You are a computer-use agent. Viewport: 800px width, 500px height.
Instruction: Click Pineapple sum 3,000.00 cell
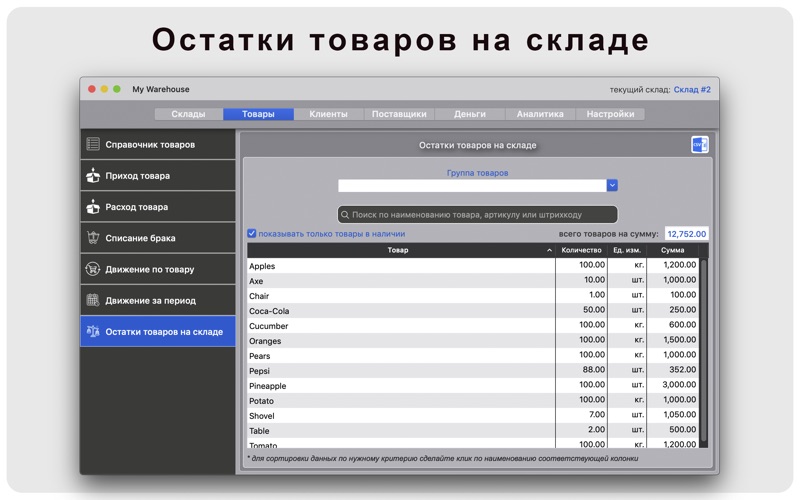[672, 385]
